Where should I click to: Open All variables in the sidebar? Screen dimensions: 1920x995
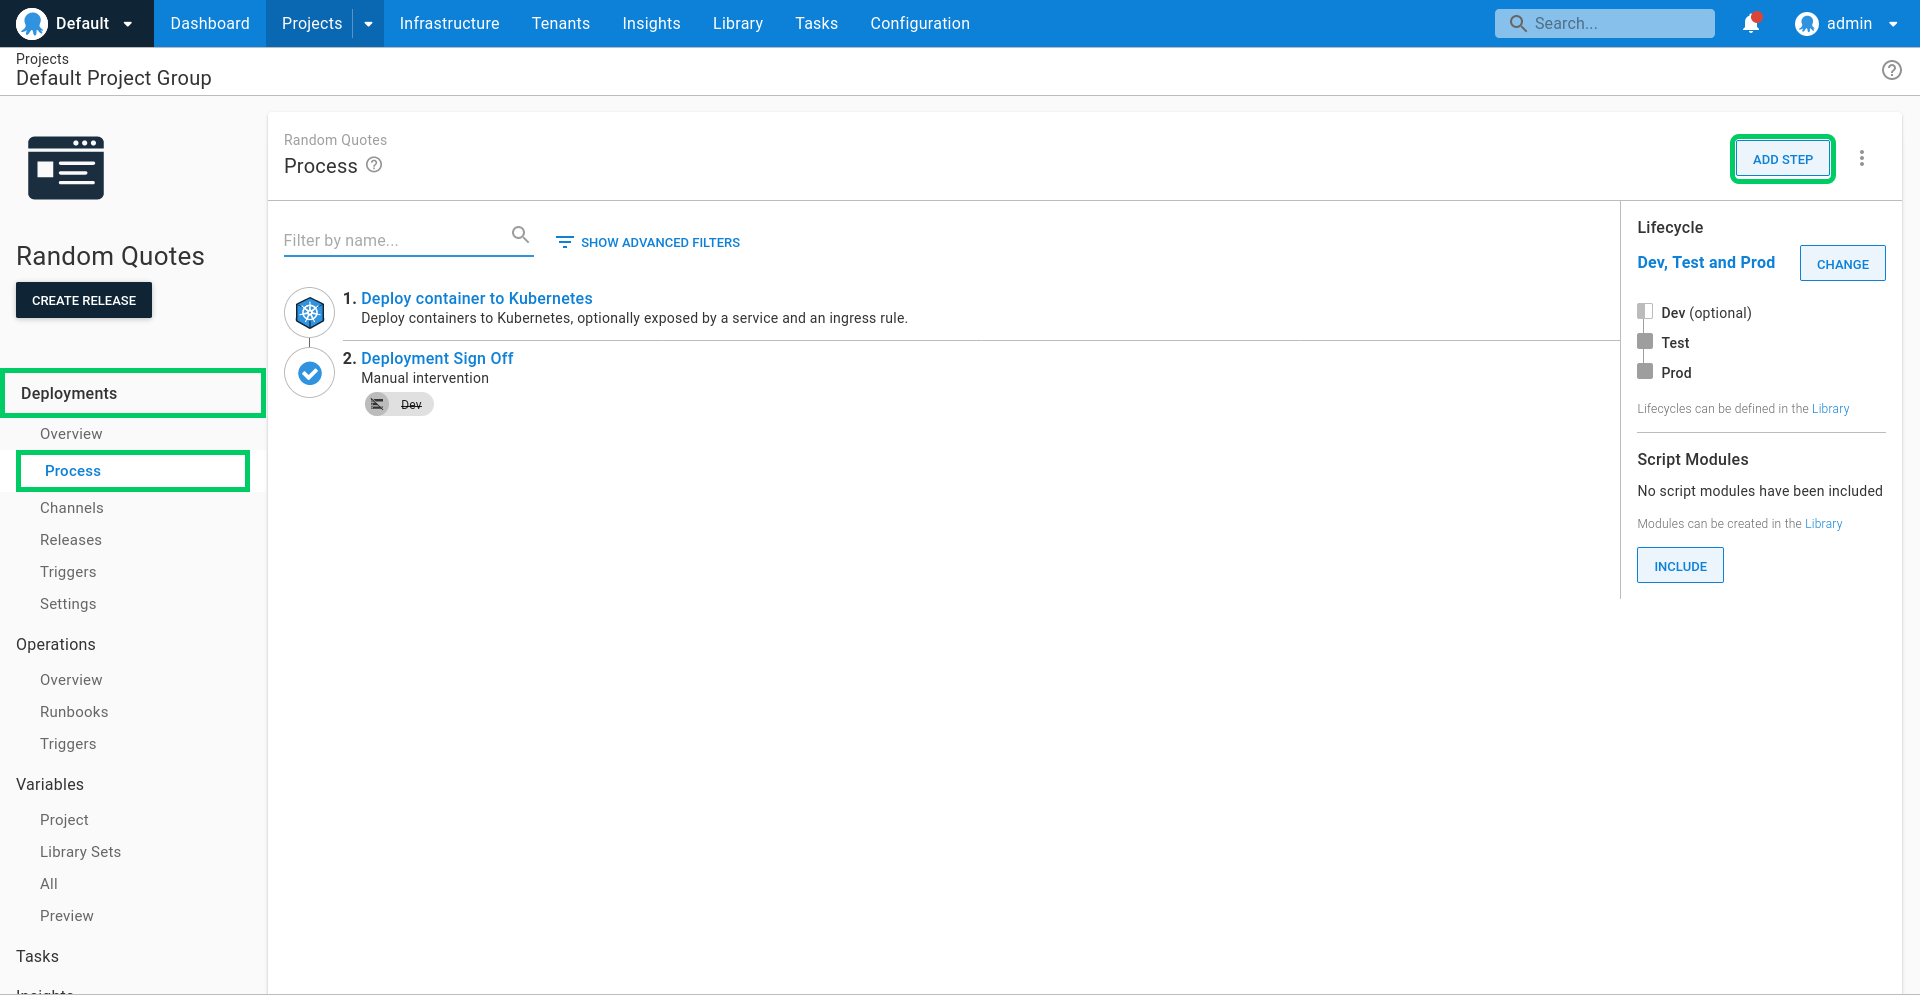tap(49, 883)
